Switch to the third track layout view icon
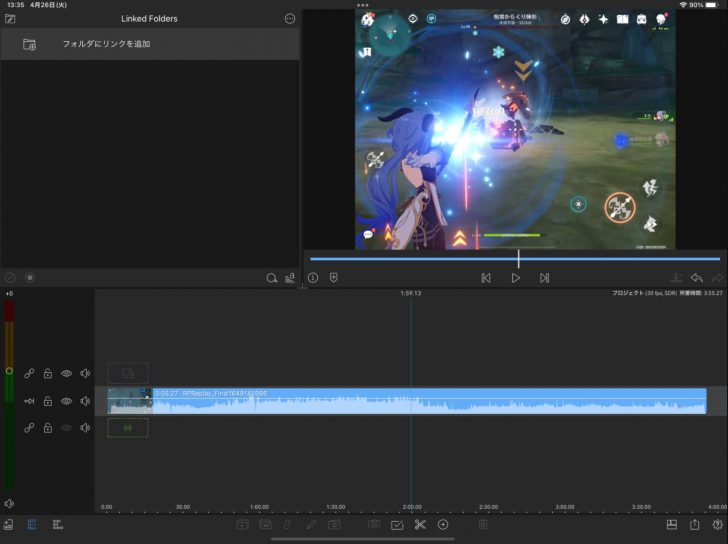This screenshot has width=728, height=544. 58,525
